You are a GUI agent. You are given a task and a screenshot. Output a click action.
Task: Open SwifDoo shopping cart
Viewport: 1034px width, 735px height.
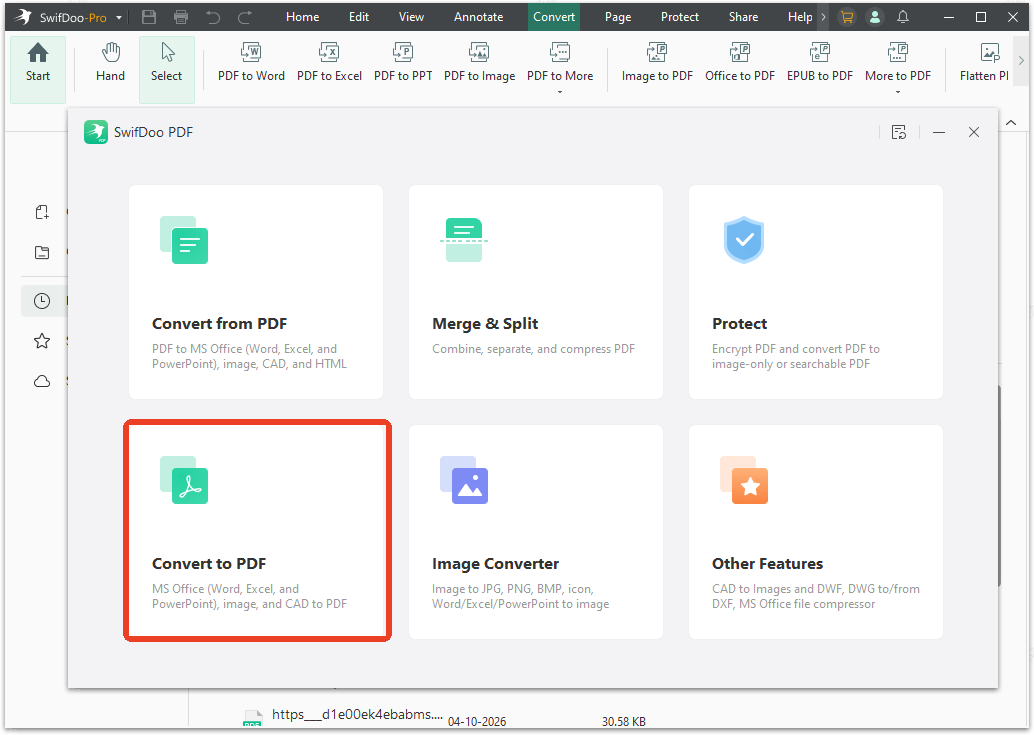coord(846,17)
